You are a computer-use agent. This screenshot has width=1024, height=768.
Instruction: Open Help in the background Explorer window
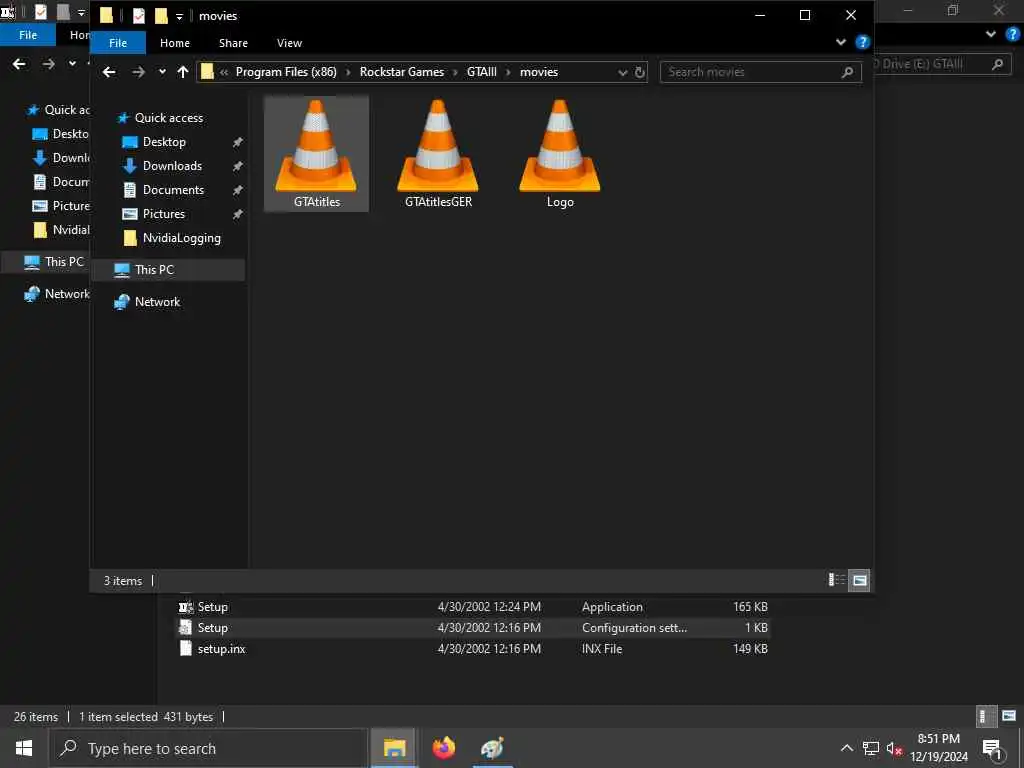pyautogui.click(x=1012, y=34)
